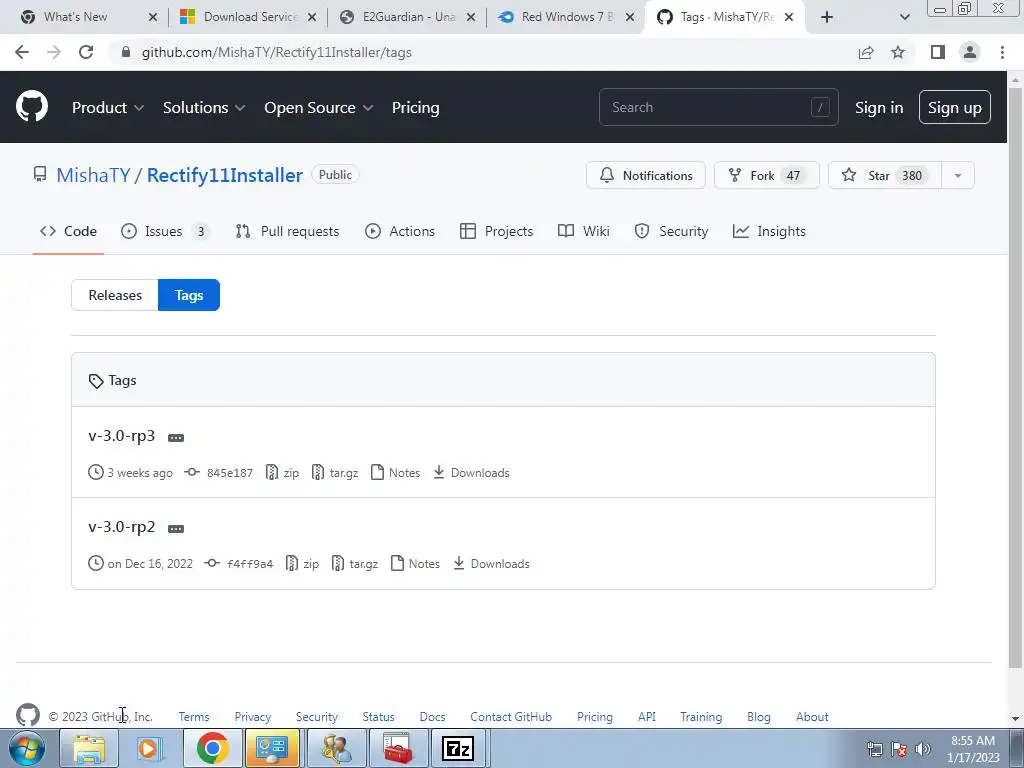
Task: Switch to the Releases view
Action: tap(115, 295)
